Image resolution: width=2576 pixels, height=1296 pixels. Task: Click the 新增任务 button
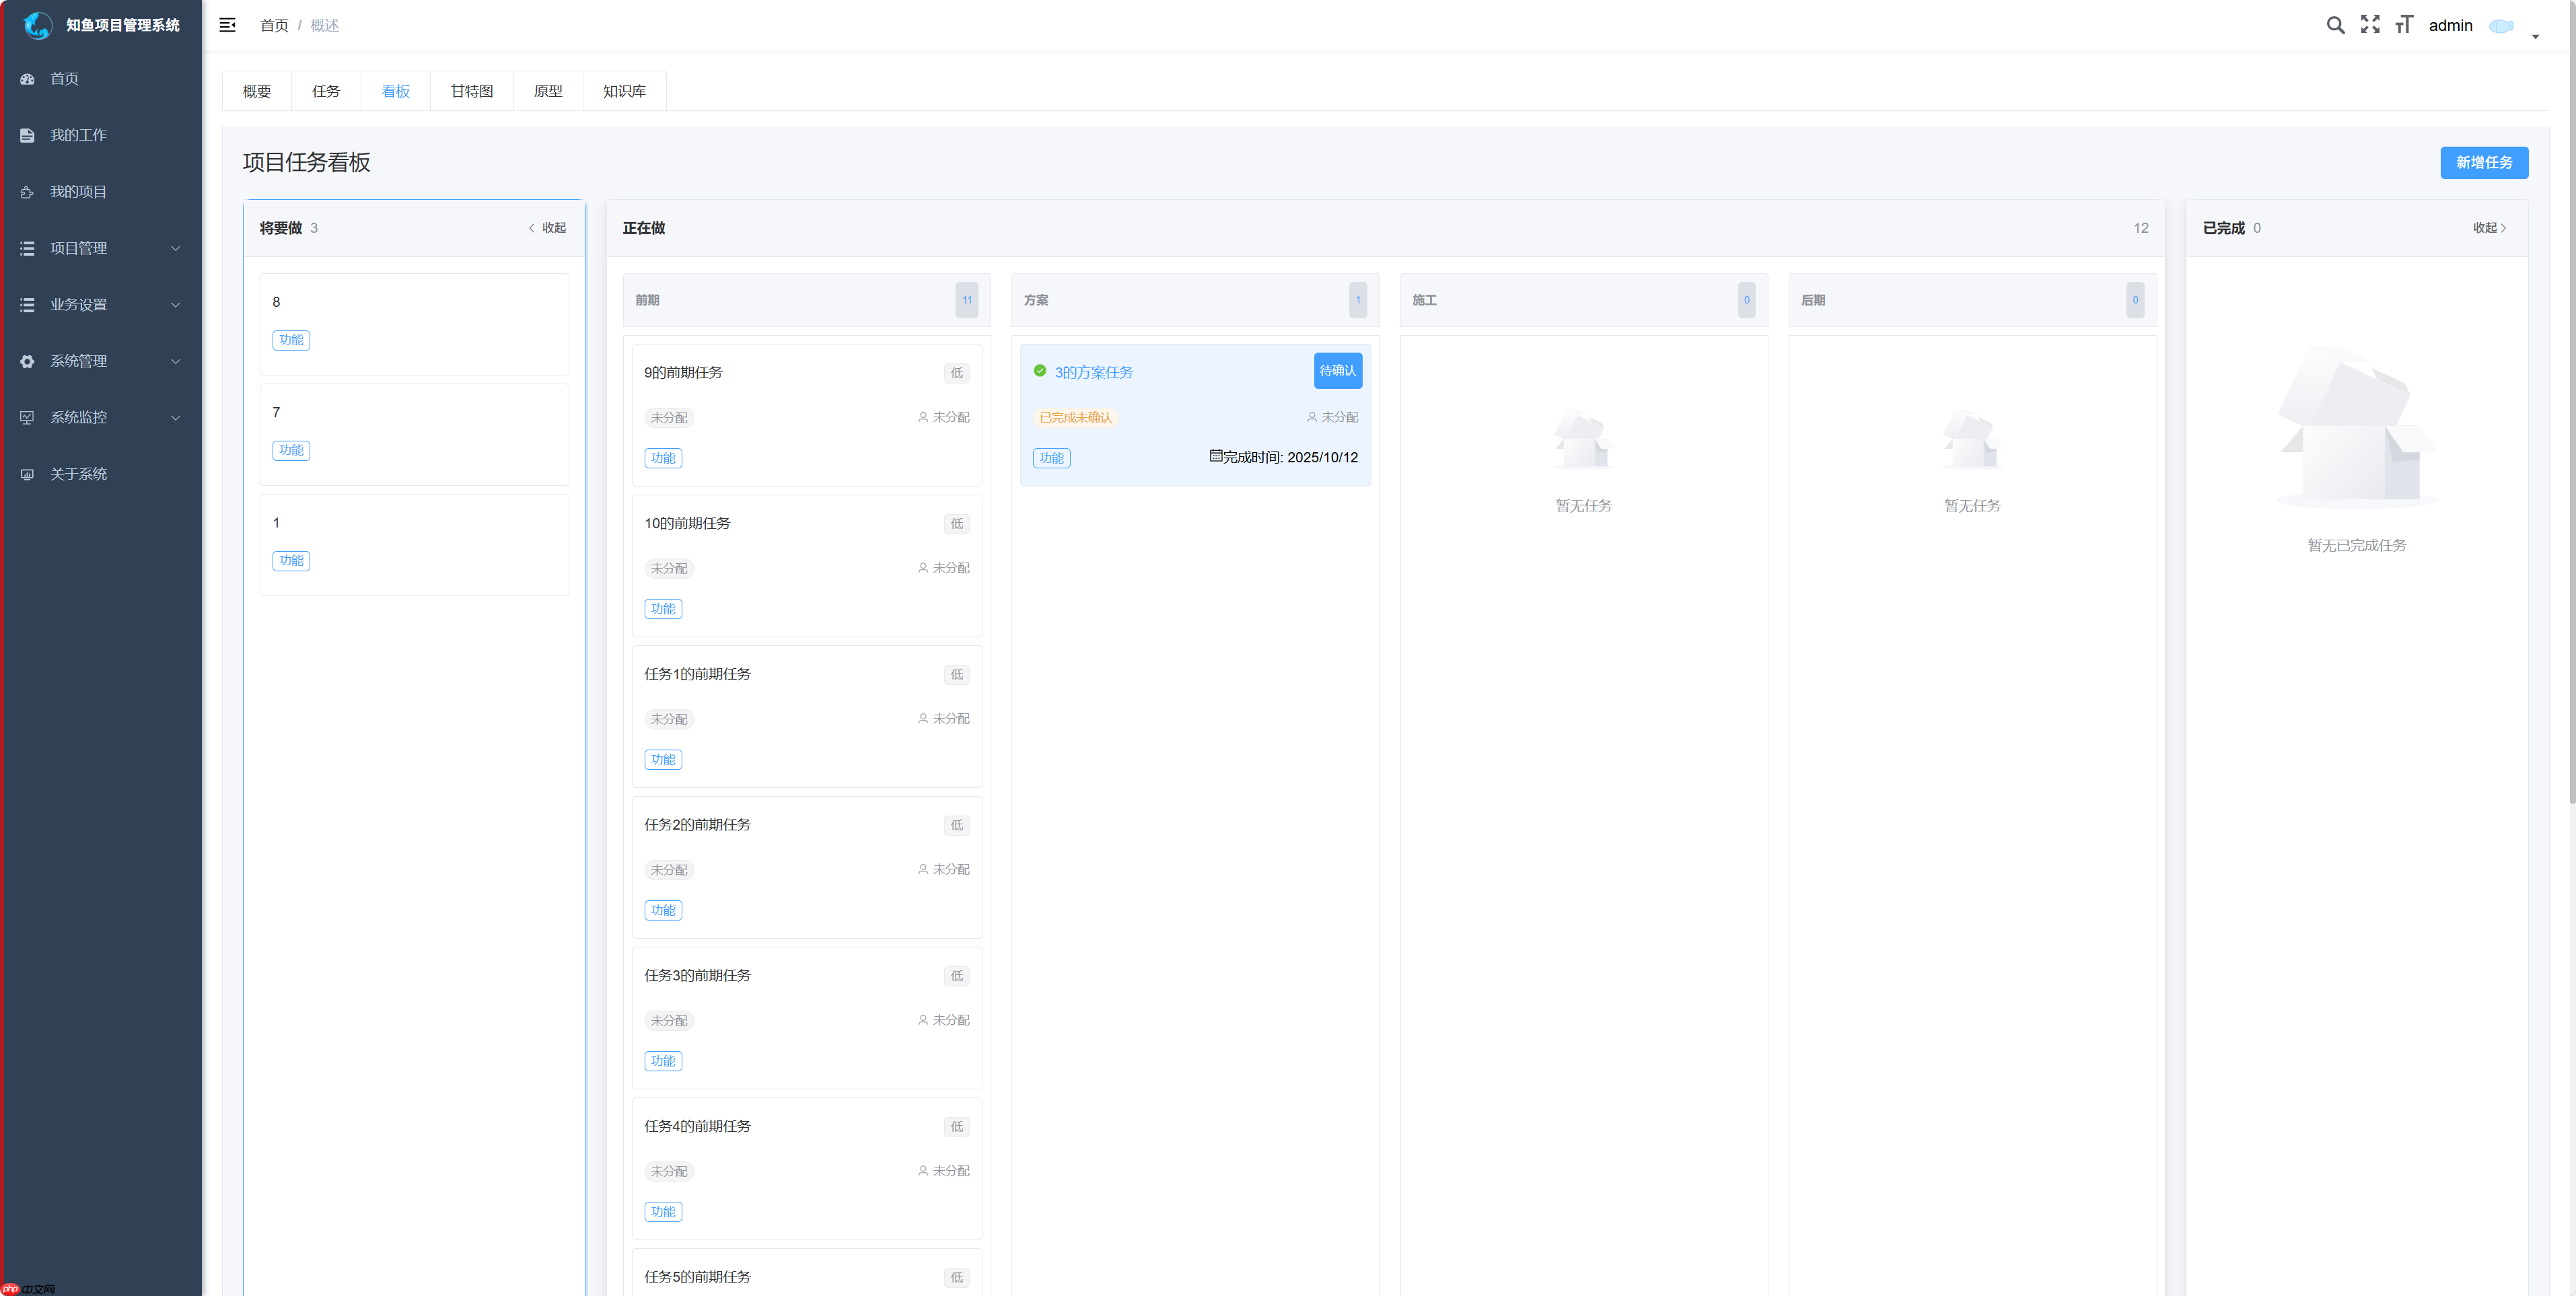2484,162
